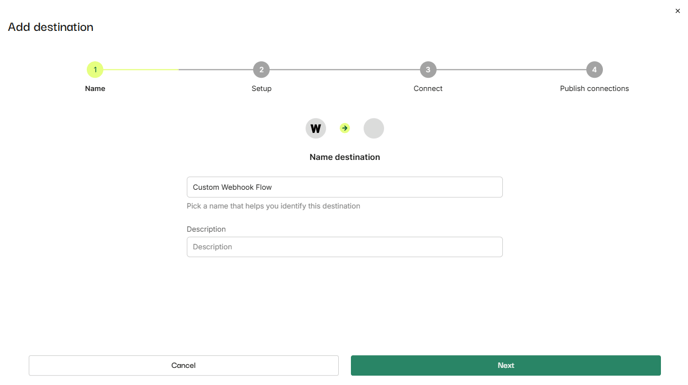
Task: Click the helper text below the name field
Action: tap(273, 206)
